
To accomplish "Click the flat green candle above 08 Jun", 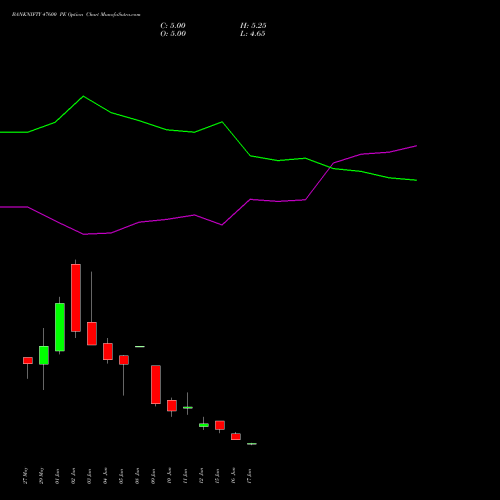I will pos(140,347).
